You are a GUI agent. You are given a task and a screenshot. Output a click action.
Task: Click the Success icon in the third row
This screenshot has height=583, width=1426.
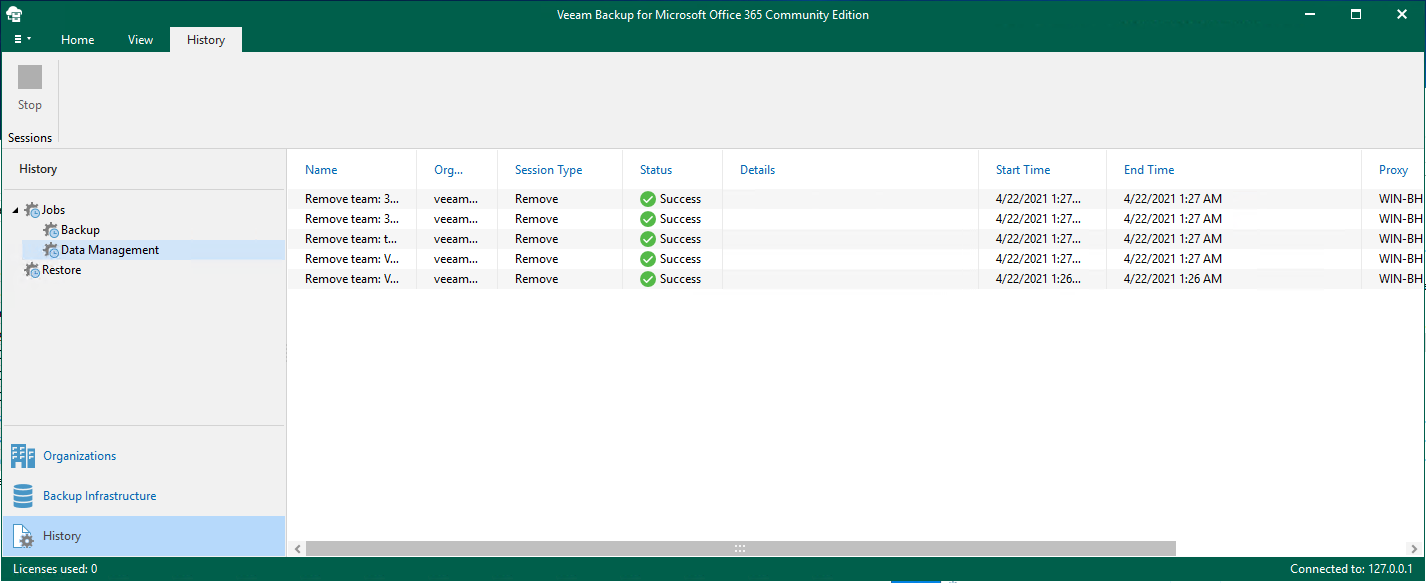pyautogui.click(x=648, y=239)
